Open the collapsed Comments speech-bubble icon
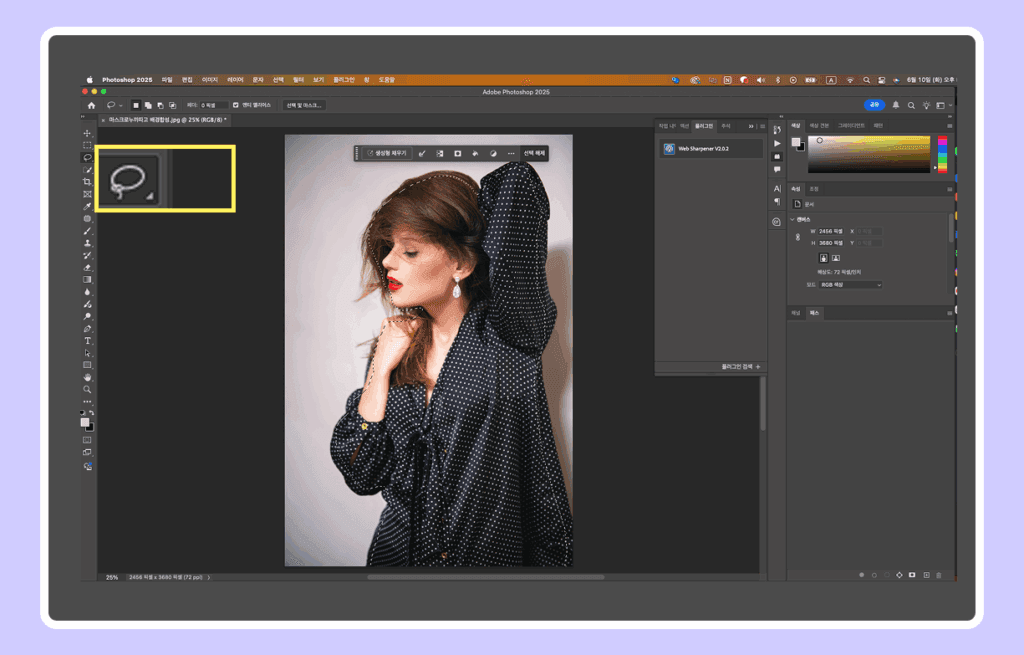 click(x=777, y=170)
